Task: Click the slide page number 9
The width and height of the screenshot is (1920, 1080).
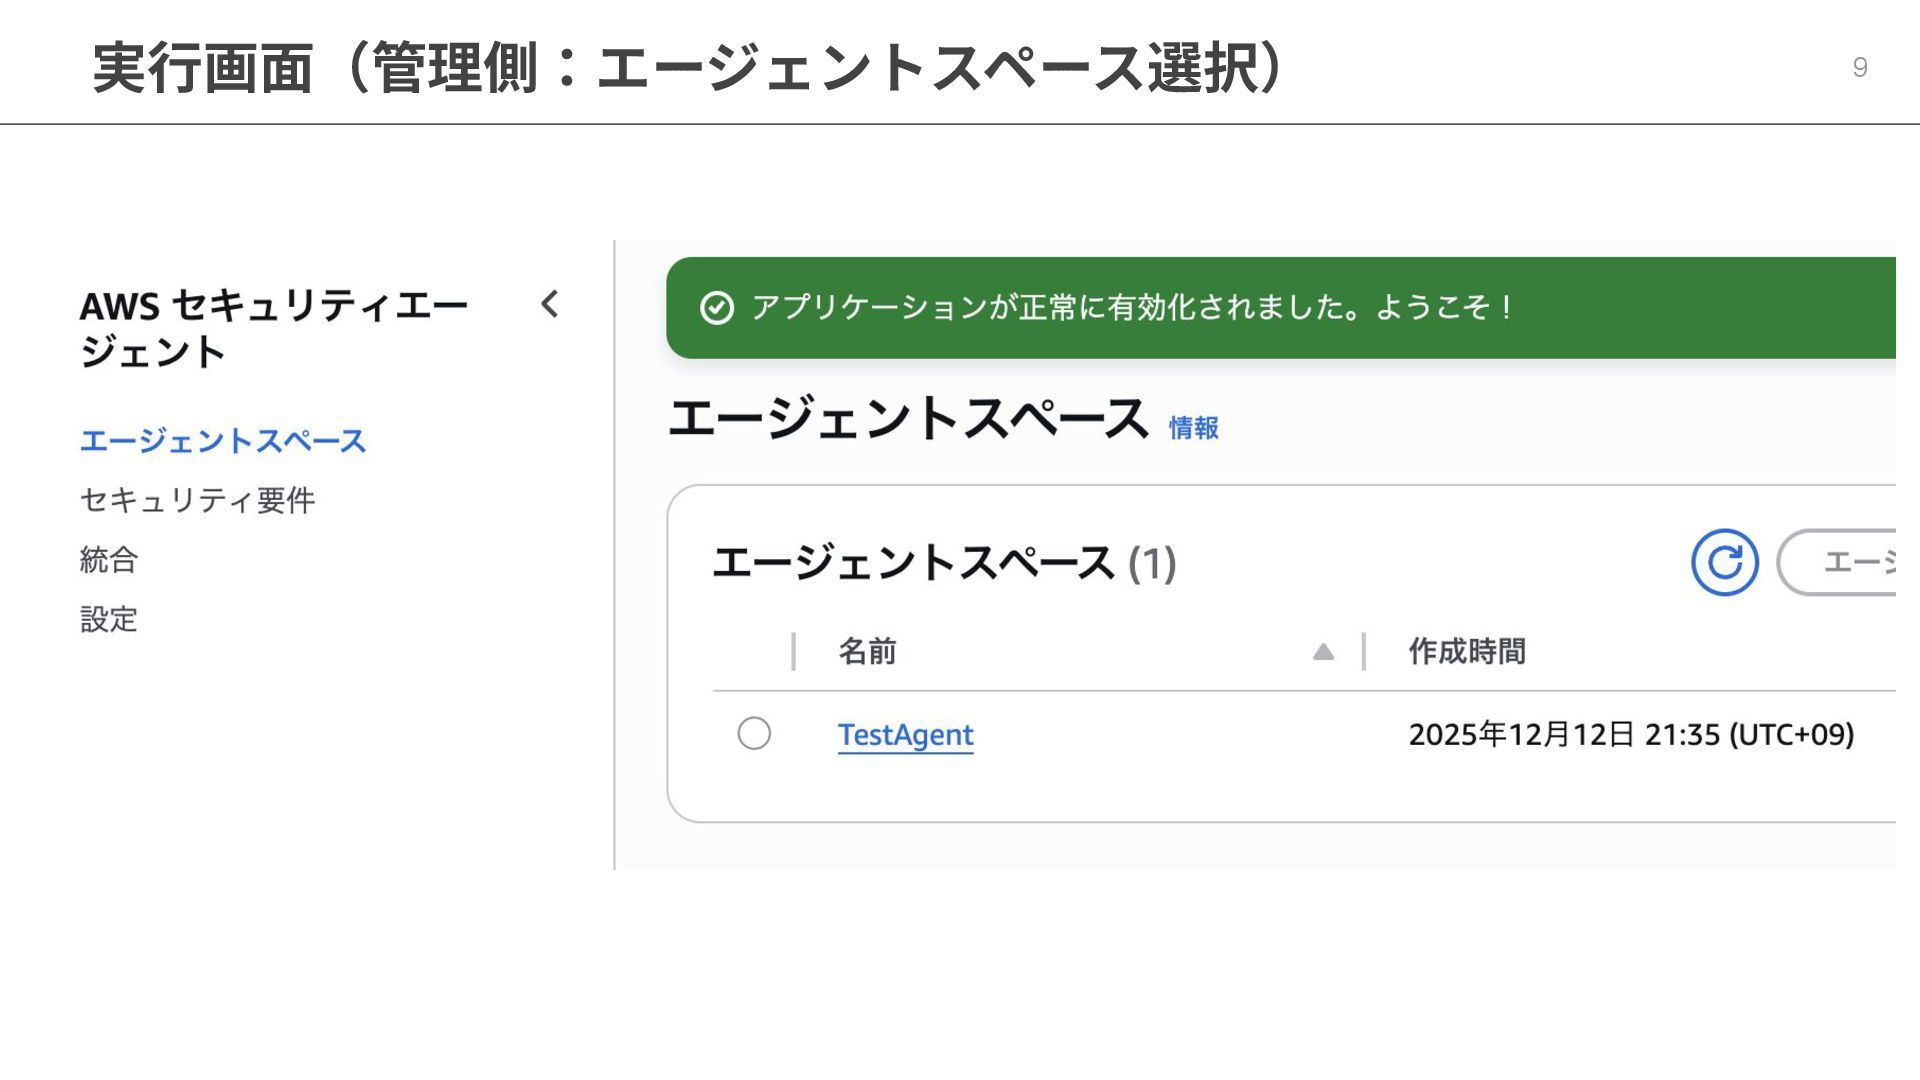Action: pos(1859,67)
